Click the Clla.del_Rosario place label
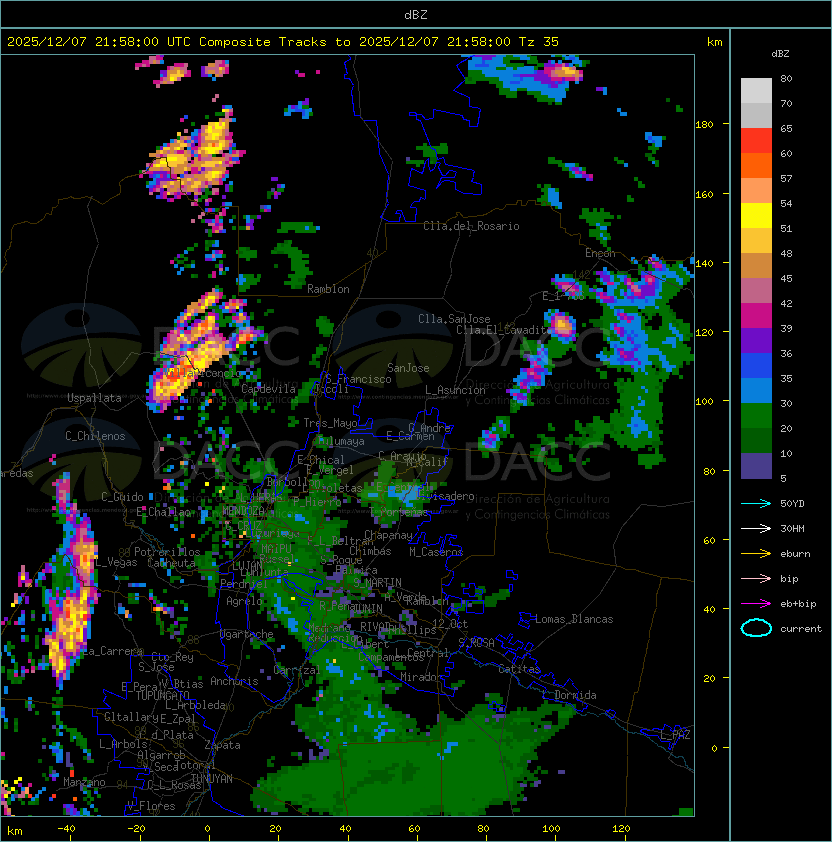832x842 pixels. click(471, 226)
